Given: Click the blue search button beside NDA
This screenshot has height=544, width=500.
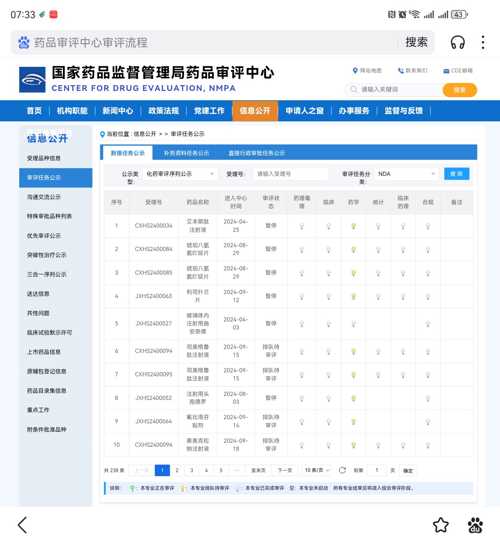Looking at the screenshot, I should click(x=457, y=174).
